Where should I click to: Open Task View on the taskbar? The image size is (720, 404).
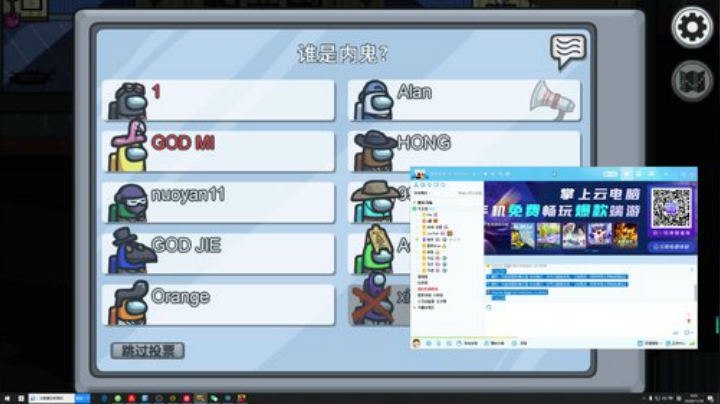(x=21, y=398)
